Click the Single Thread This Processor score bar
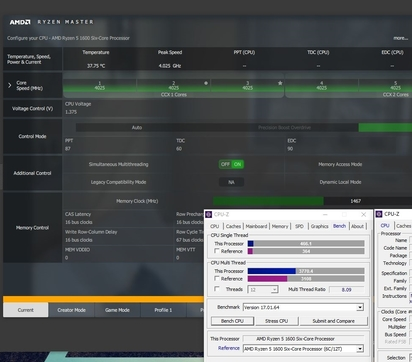This screenshot has width=412, height=362. click(306, 244)
